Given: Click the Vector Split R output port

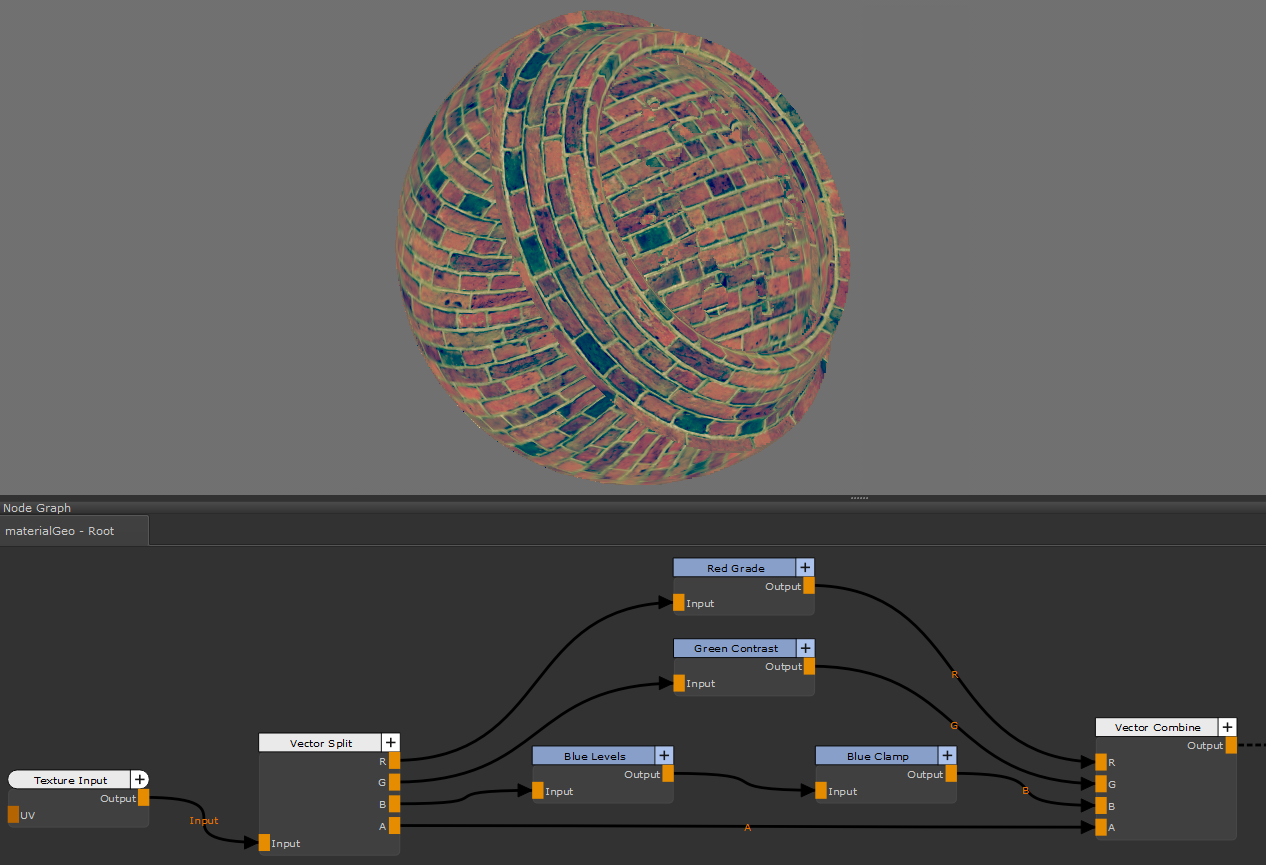Looking at the screenshot, I should coord(394,762).
